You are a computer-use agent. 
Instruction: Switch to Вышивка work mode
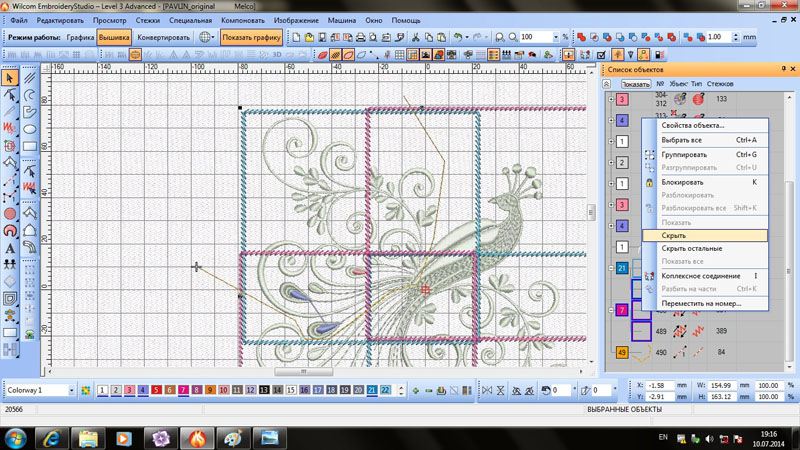[x=114, y=37]
